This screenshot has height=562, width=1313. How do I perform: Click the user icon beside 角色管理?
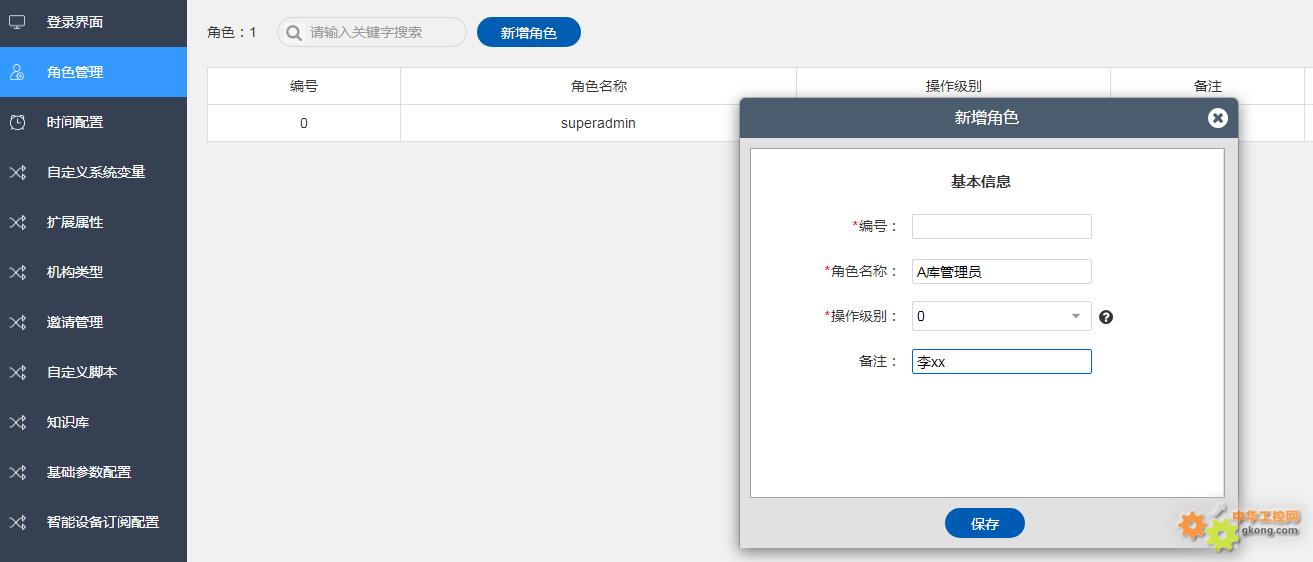coord(17,72)
